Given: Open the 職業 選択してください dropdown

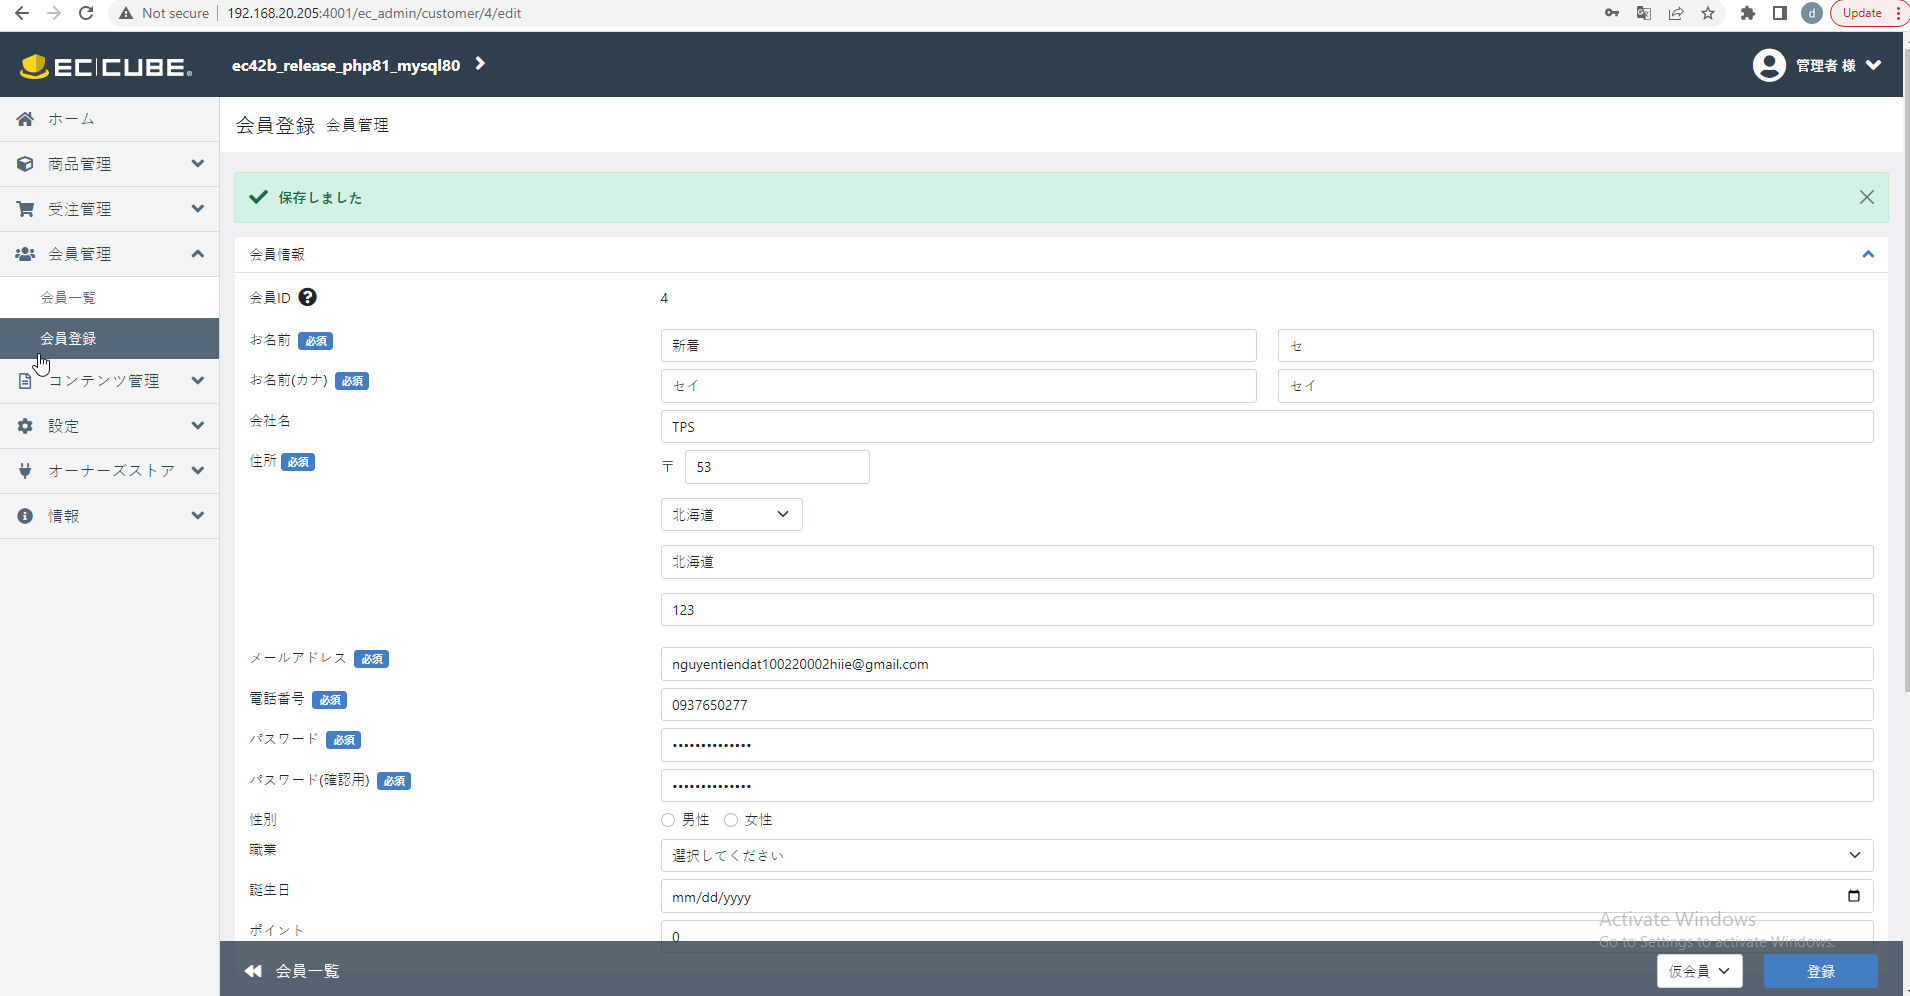Looking at the screenshot, I should (1266, 855).
